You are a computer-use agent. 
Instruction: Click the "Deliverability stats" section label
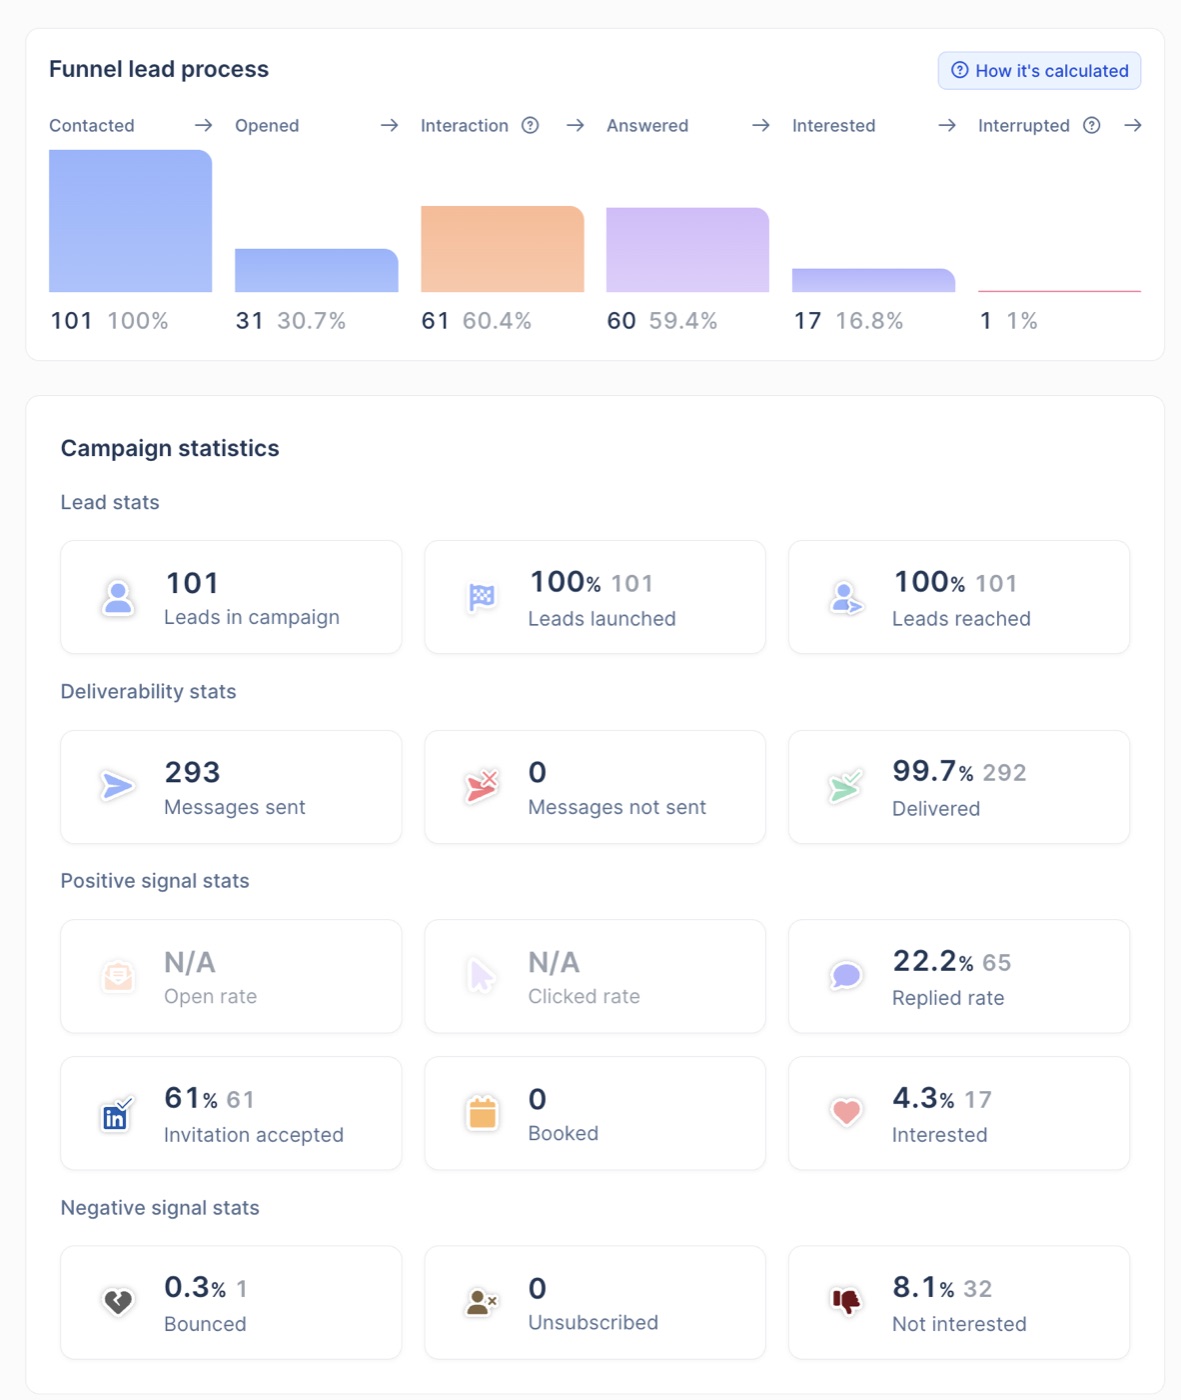coord(148,692)
